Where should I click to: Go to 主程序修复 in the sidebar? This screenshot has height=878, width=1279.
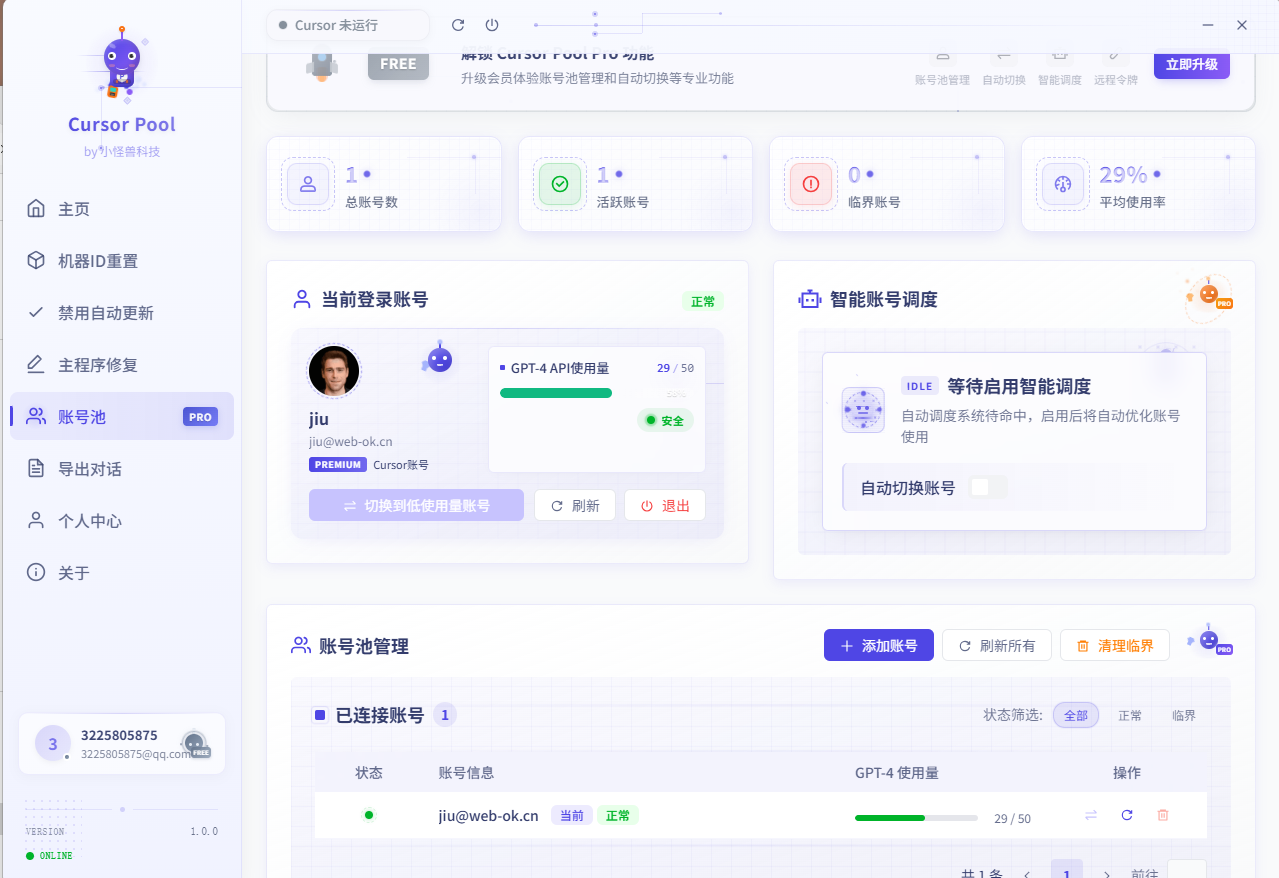(x=122, y=365)
